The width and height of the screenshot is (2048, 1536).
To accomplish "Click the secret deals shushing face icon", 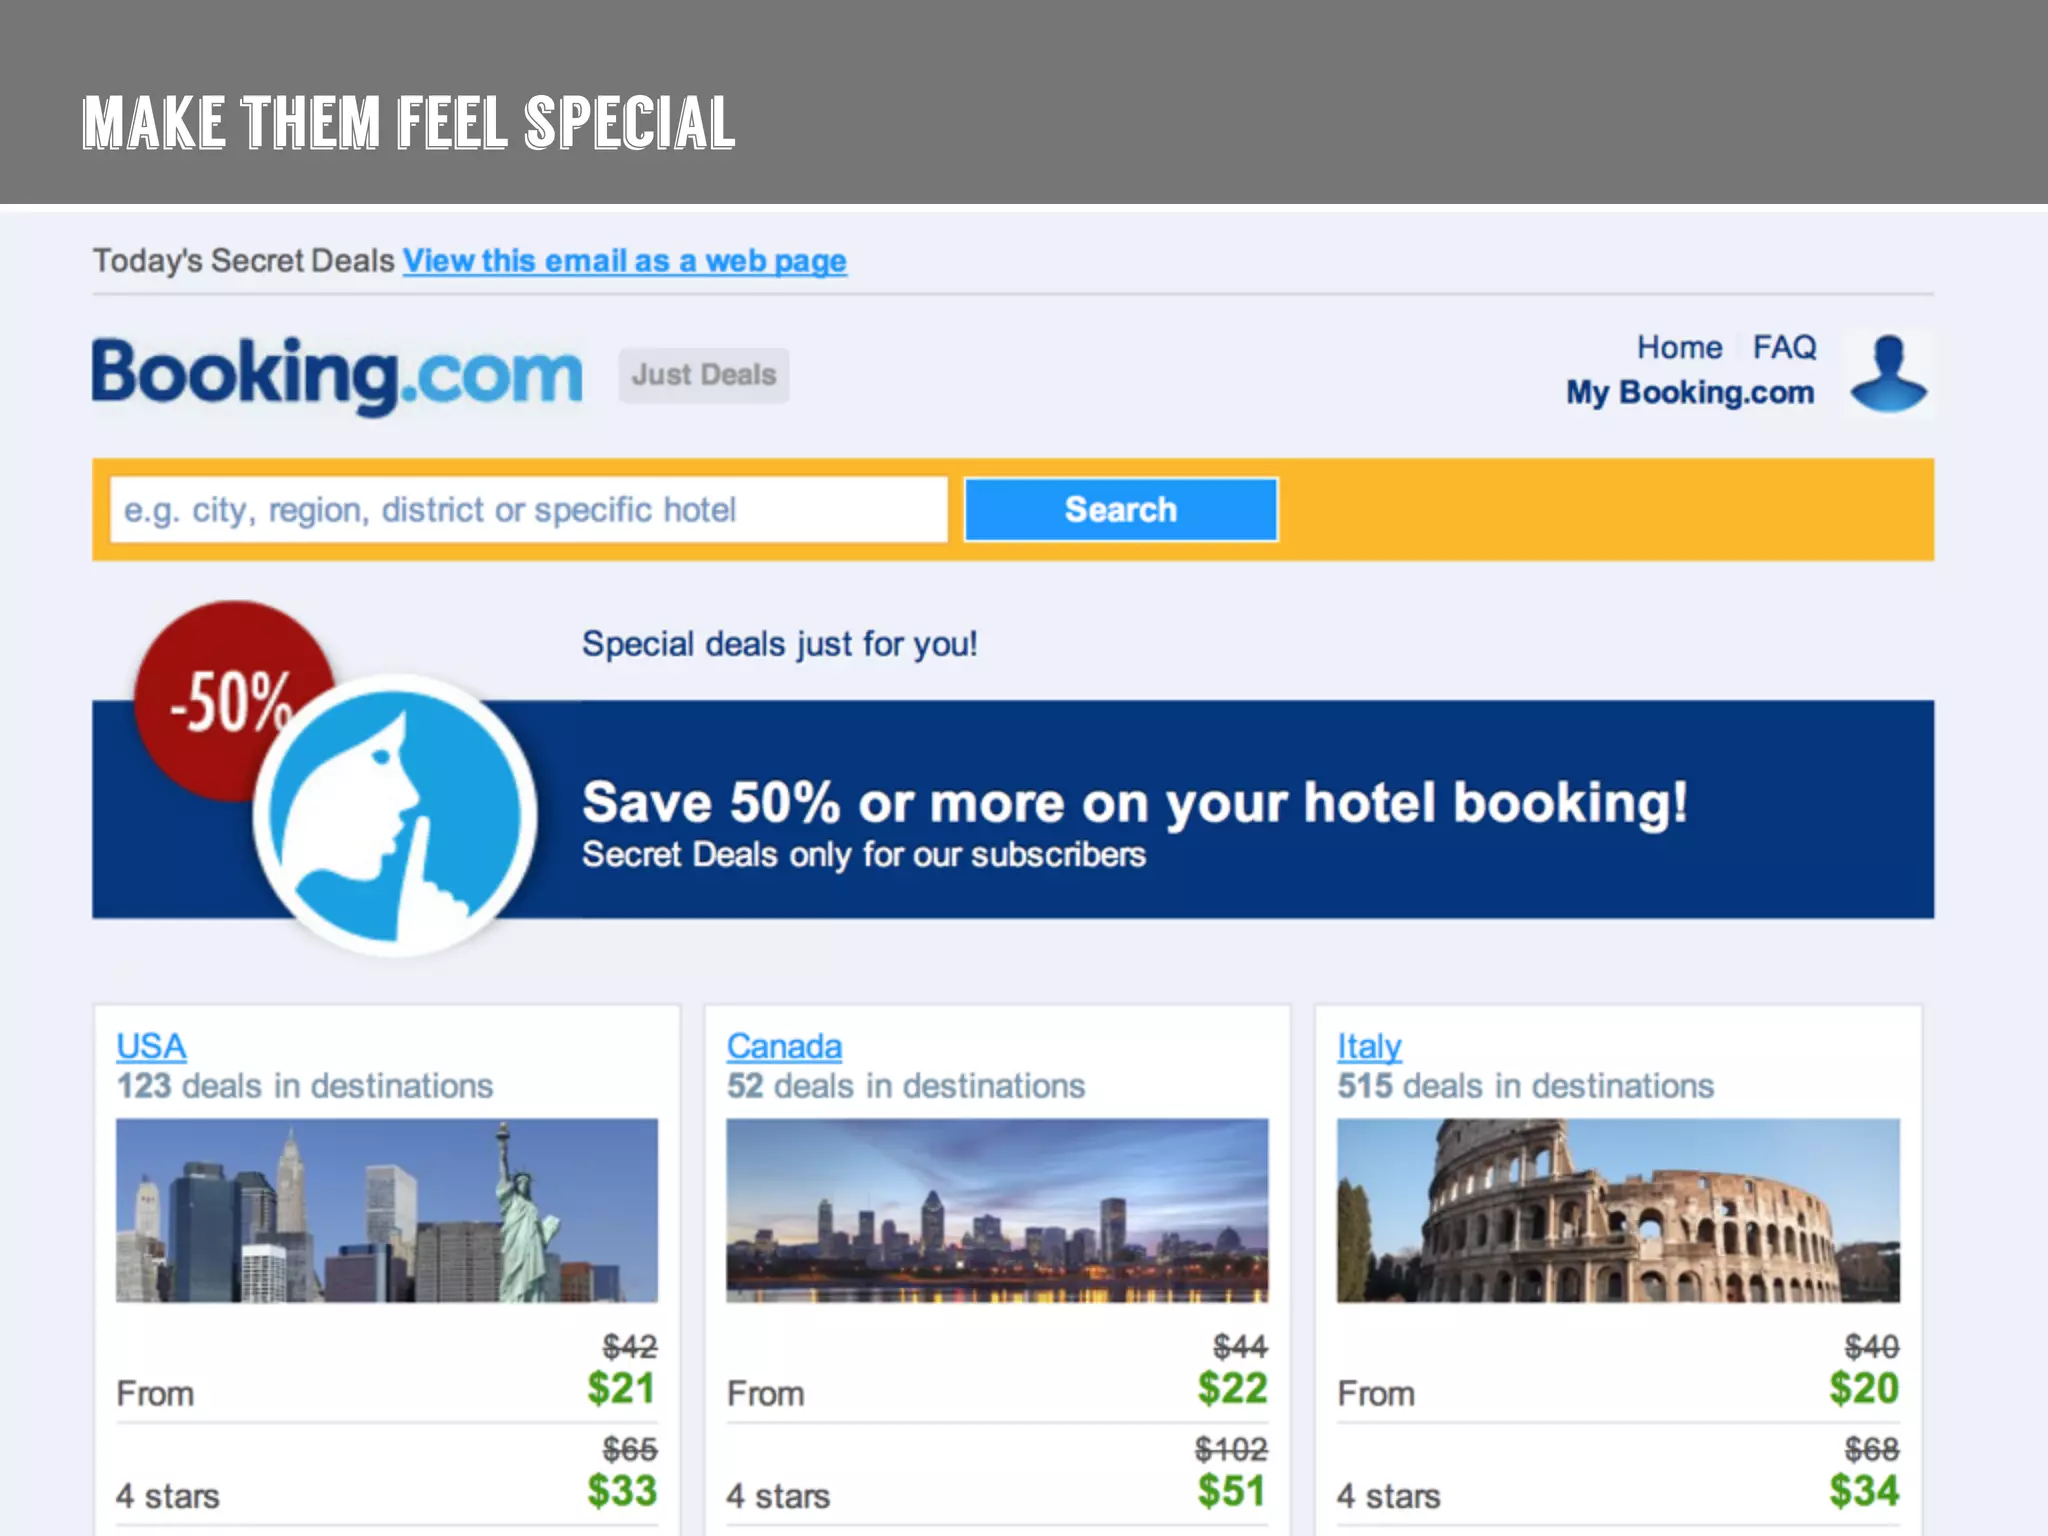I will pos(395,814).
